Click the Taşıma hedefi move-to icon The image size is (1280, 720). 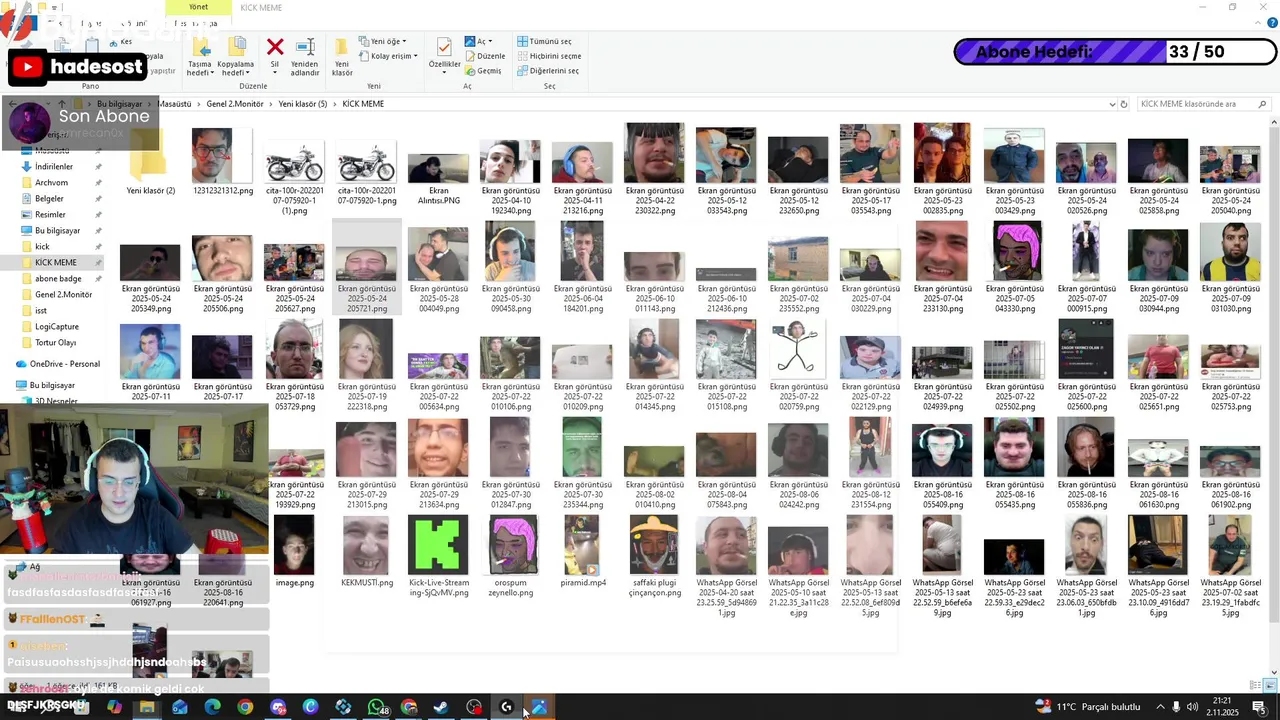coord(200,47)
